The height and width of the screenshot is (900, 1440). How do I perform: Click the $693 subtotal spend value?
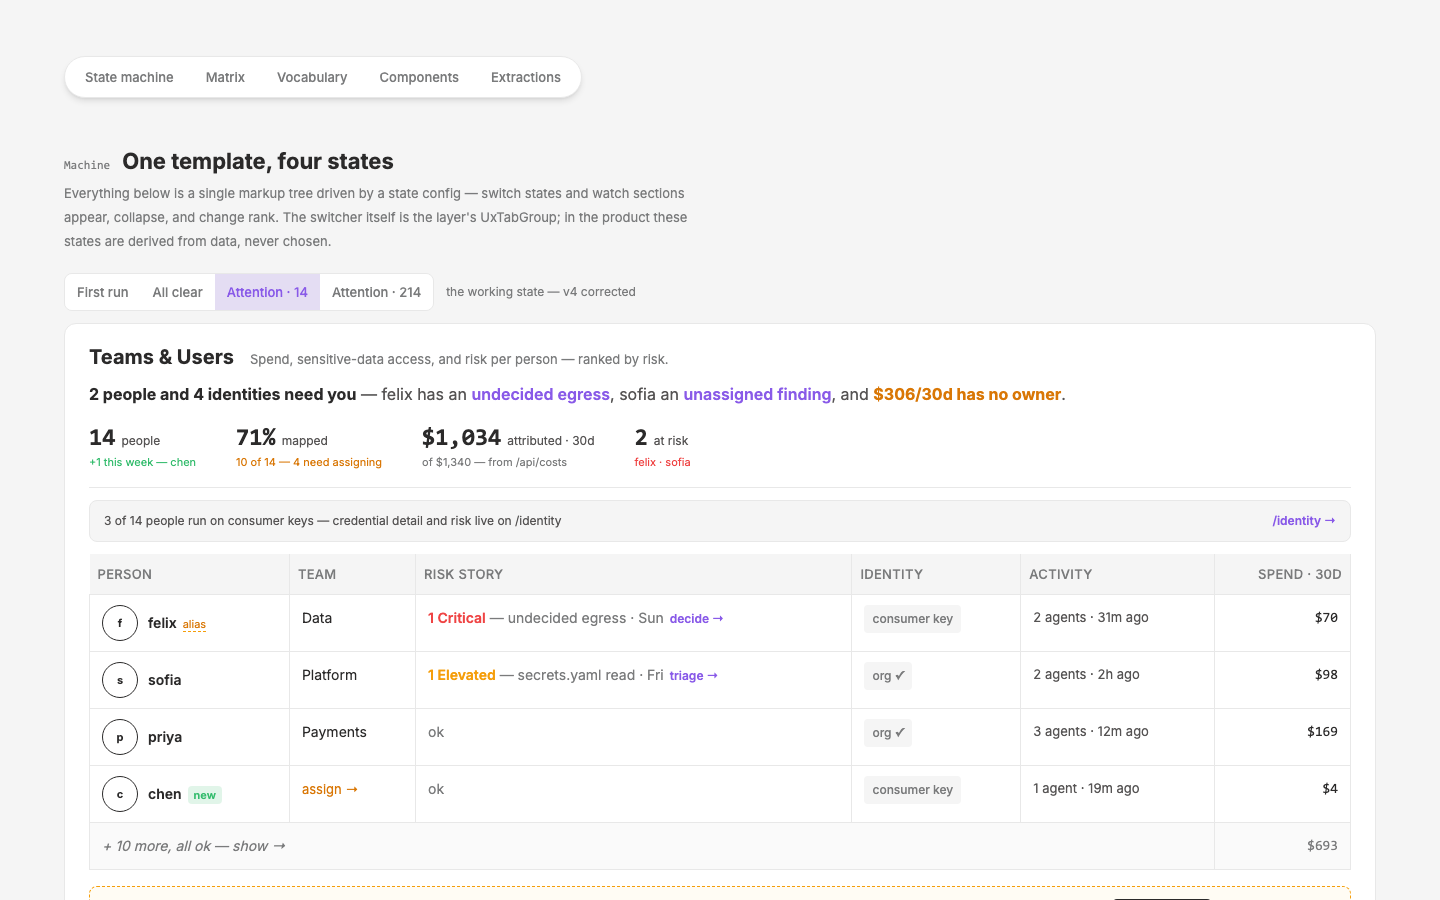tap(1322, 846)
